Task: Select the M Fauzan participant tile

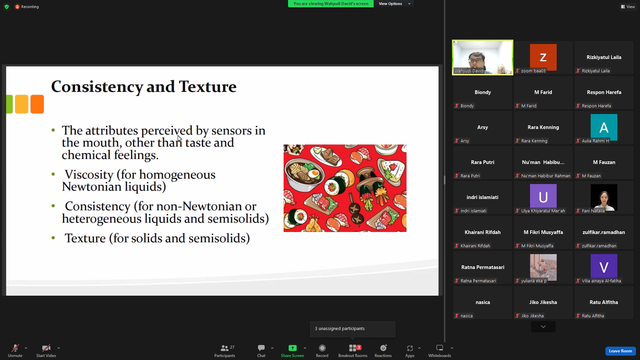Action: pos(604,162)
